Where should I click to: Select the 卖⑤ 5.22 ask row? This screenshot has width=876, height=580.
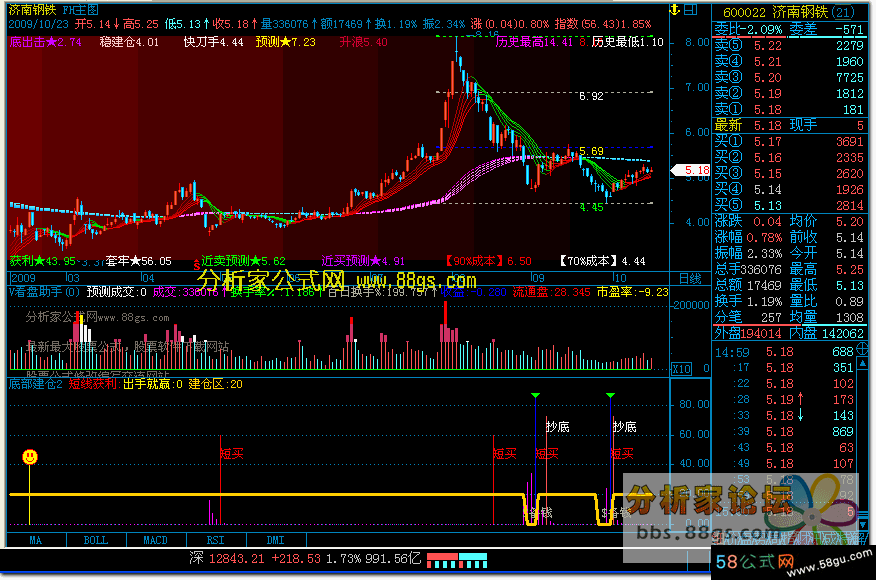point(789,45)
